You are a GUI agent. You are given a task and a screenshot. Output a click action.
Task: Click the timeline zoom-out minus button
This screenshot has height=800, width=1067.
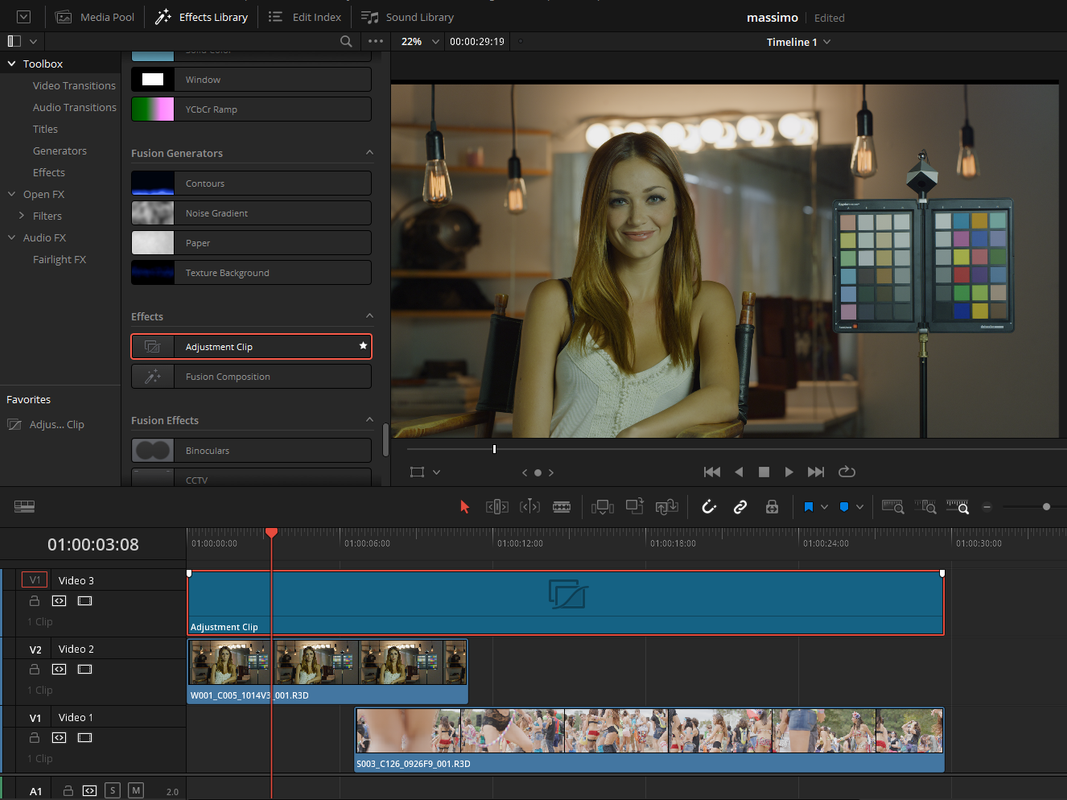click(x=987, y=507)
